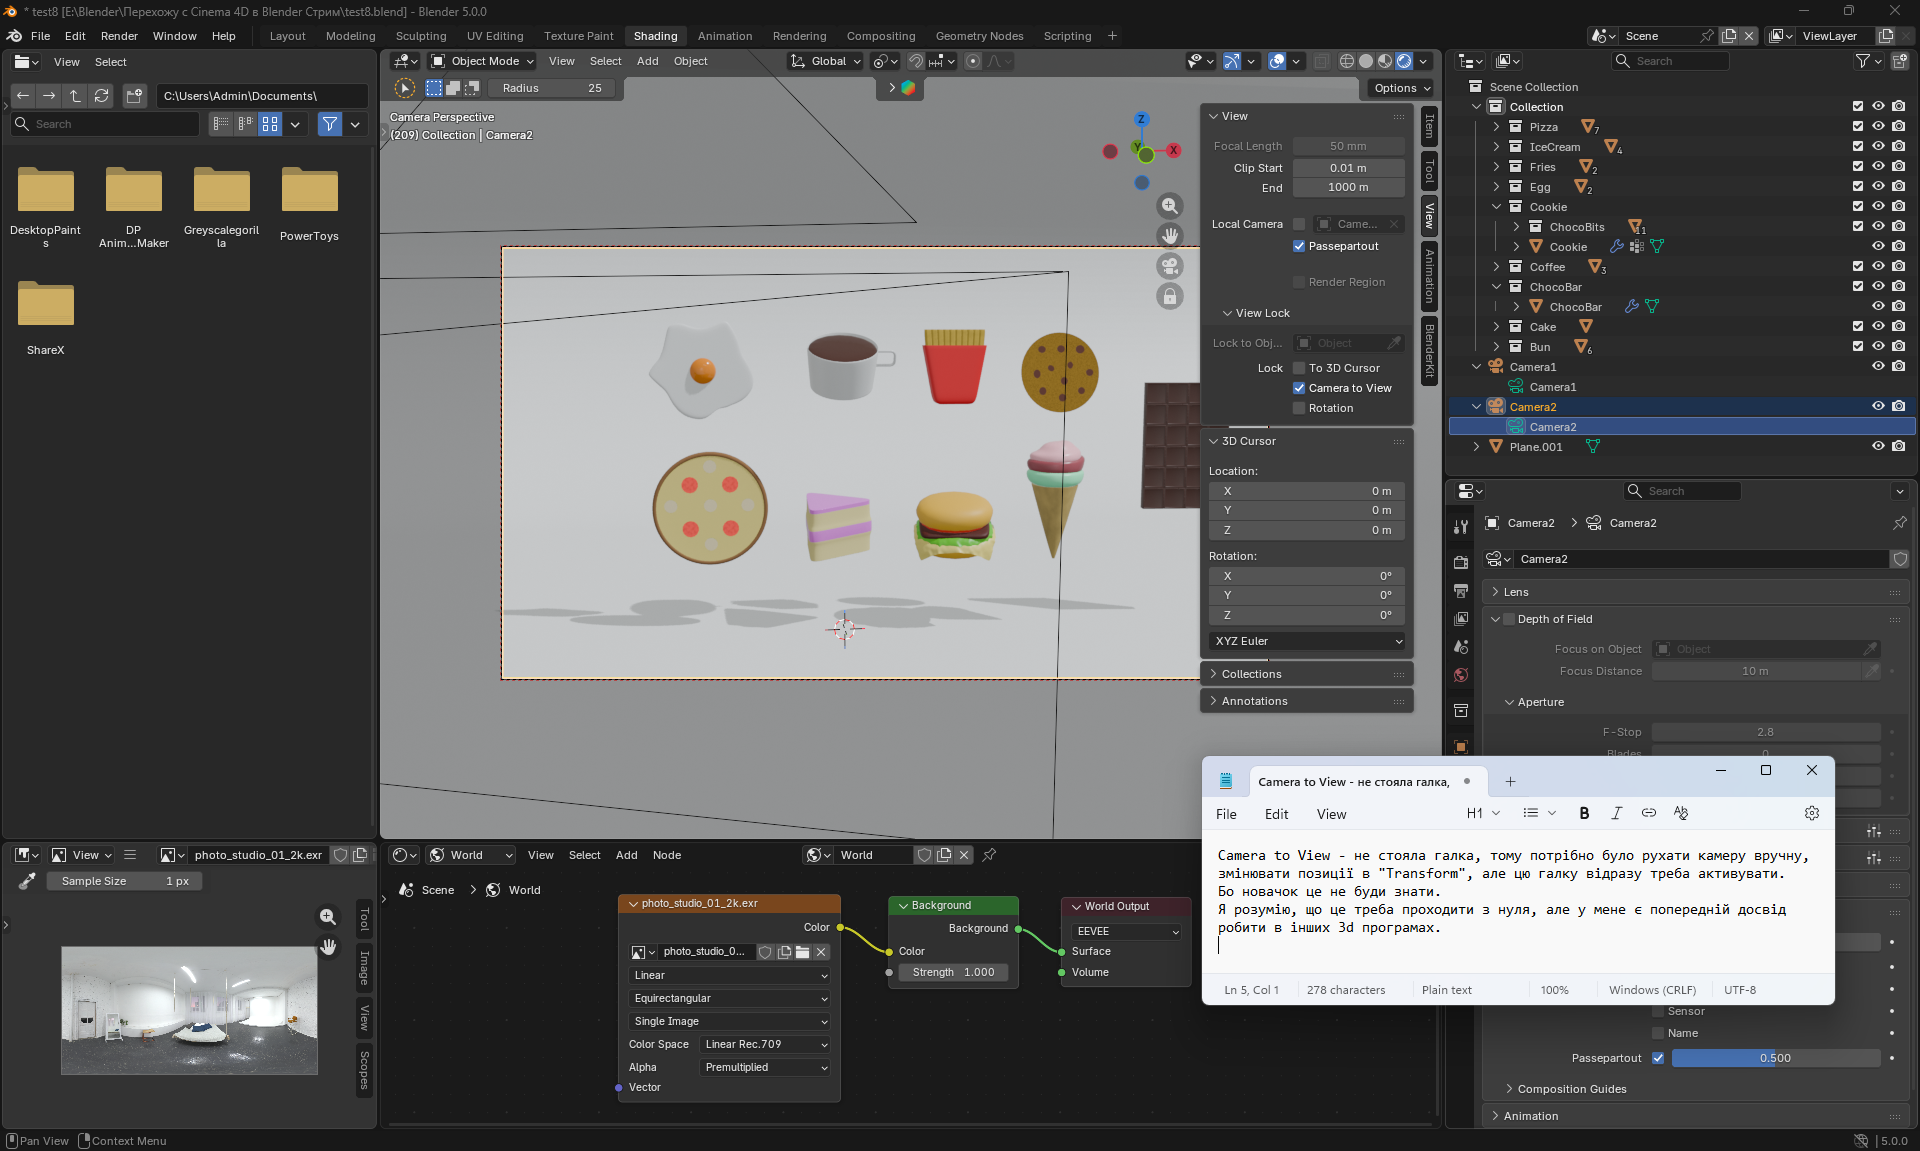Adjust the Passepartout opacity slider
1920x1151 pixels.
[1775, 1058]
